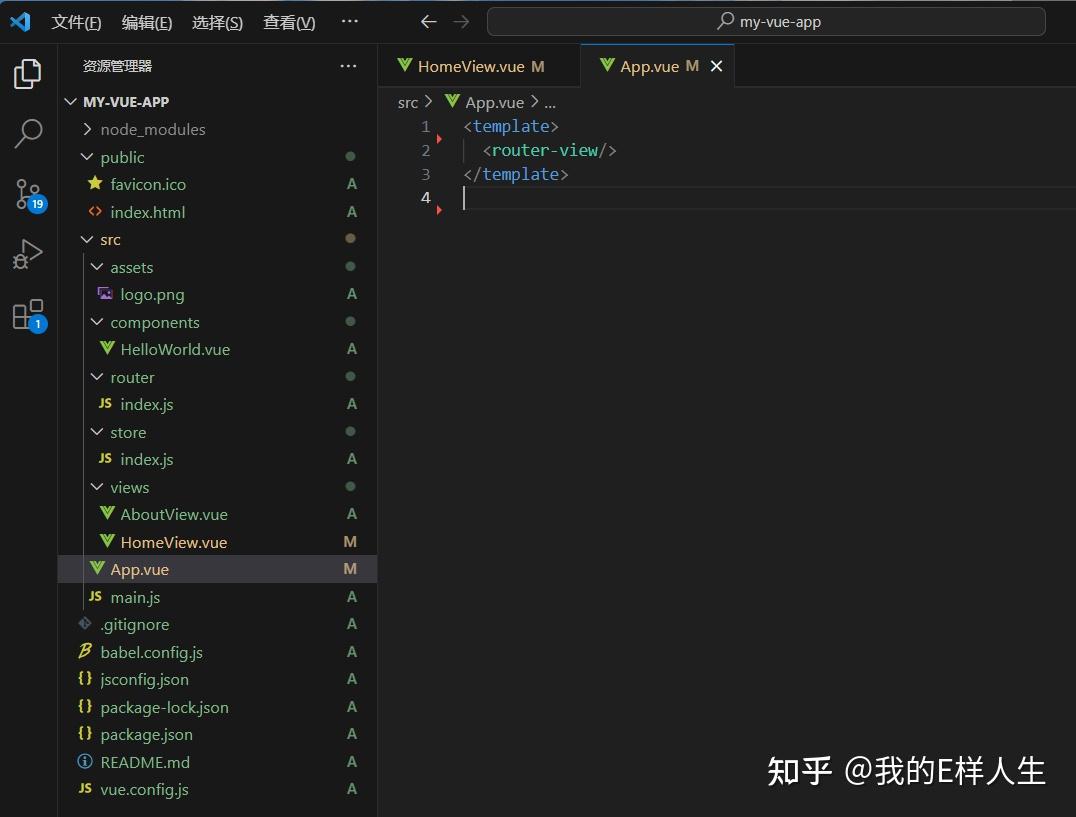The height and width of the screenshot is (817, 1076).
Task: Switch to the HomeView.vue tab
Action: tap(471, 67)
